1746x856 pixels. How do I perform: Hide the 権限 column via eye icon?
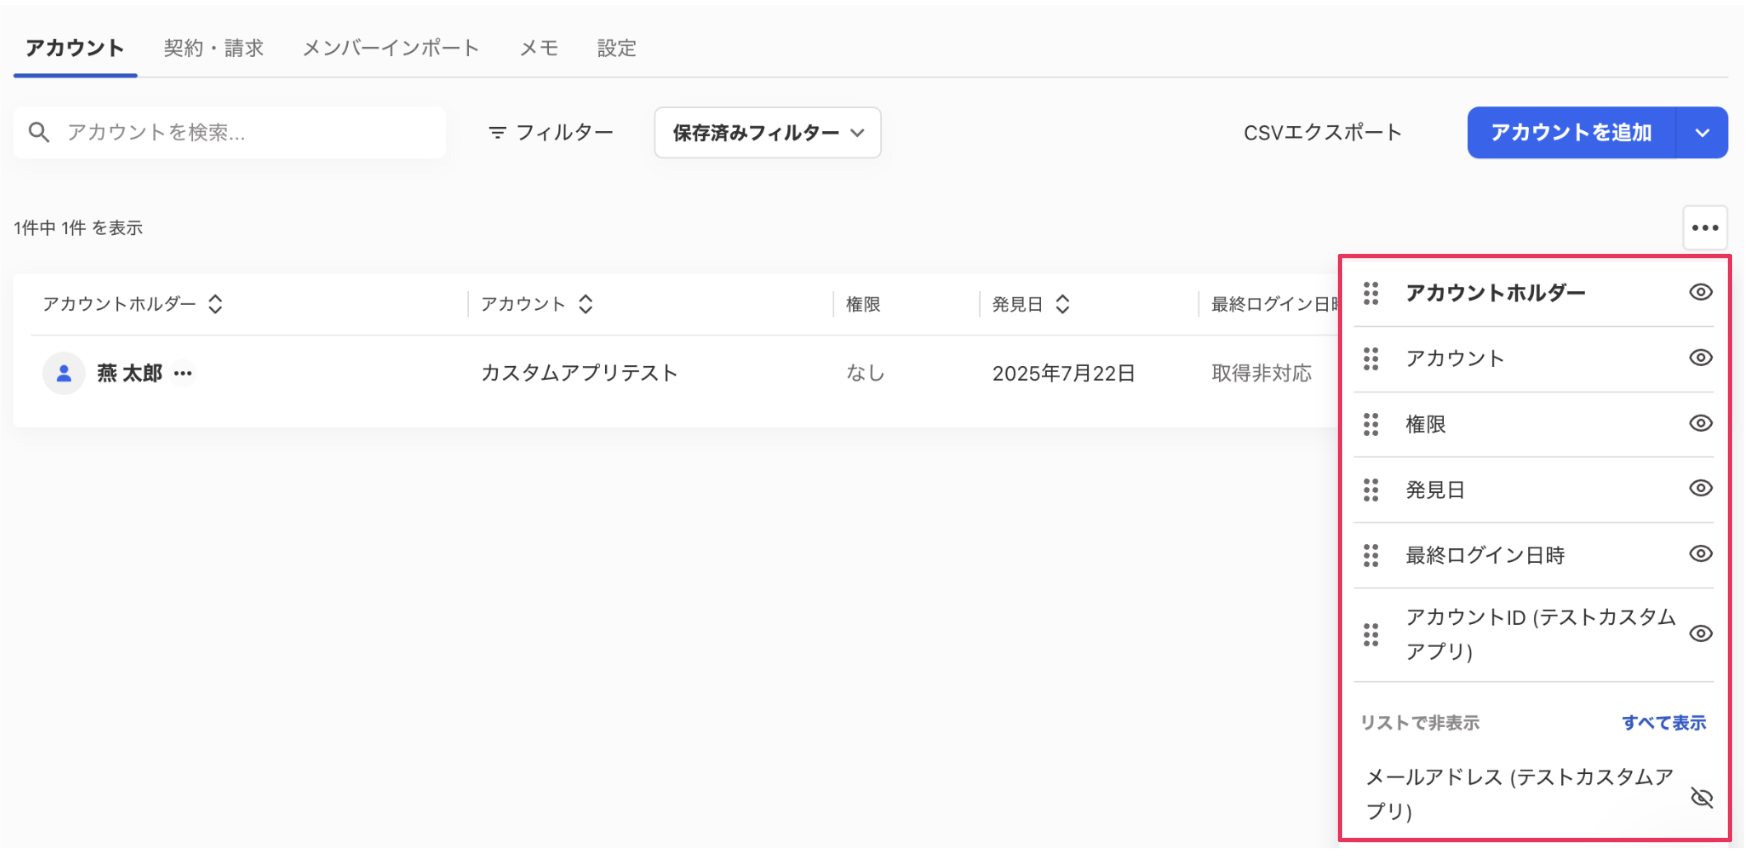click(x=1701, y=423)
